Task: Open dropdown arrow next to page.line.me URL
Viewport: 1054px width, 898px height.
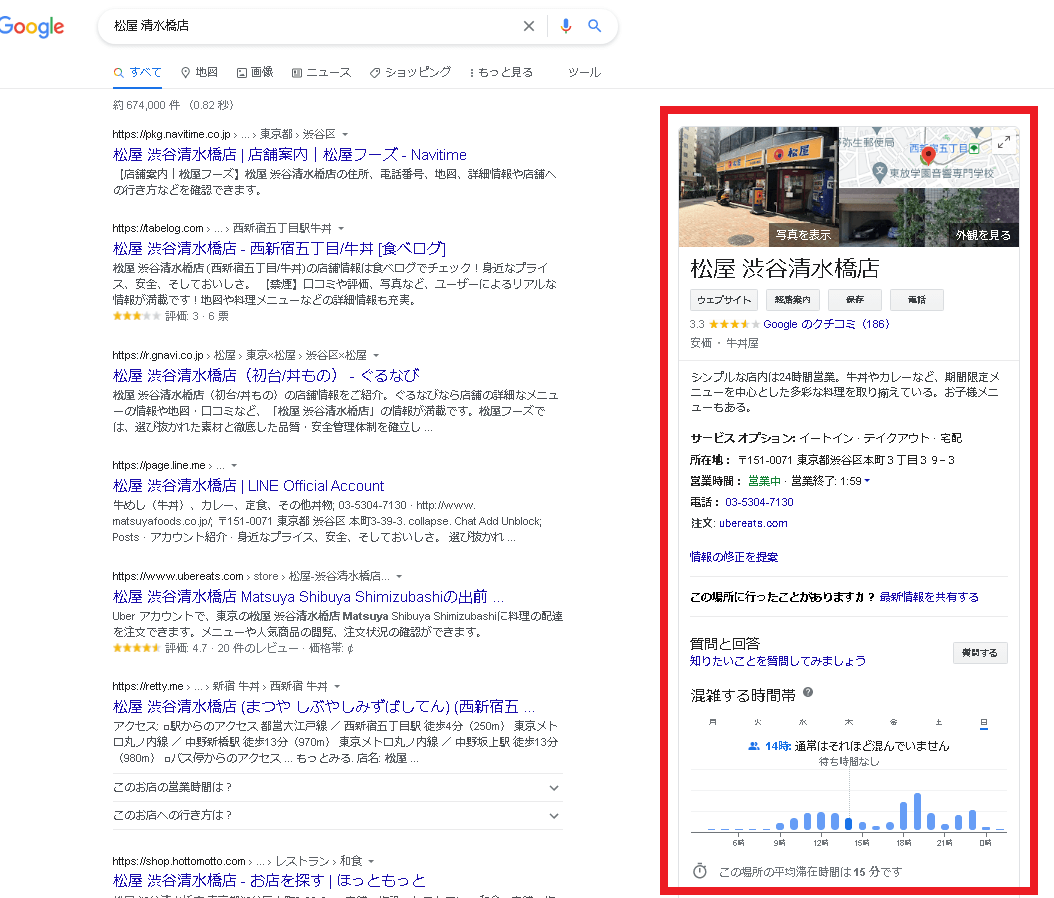Action: click(x=234, y=466)
